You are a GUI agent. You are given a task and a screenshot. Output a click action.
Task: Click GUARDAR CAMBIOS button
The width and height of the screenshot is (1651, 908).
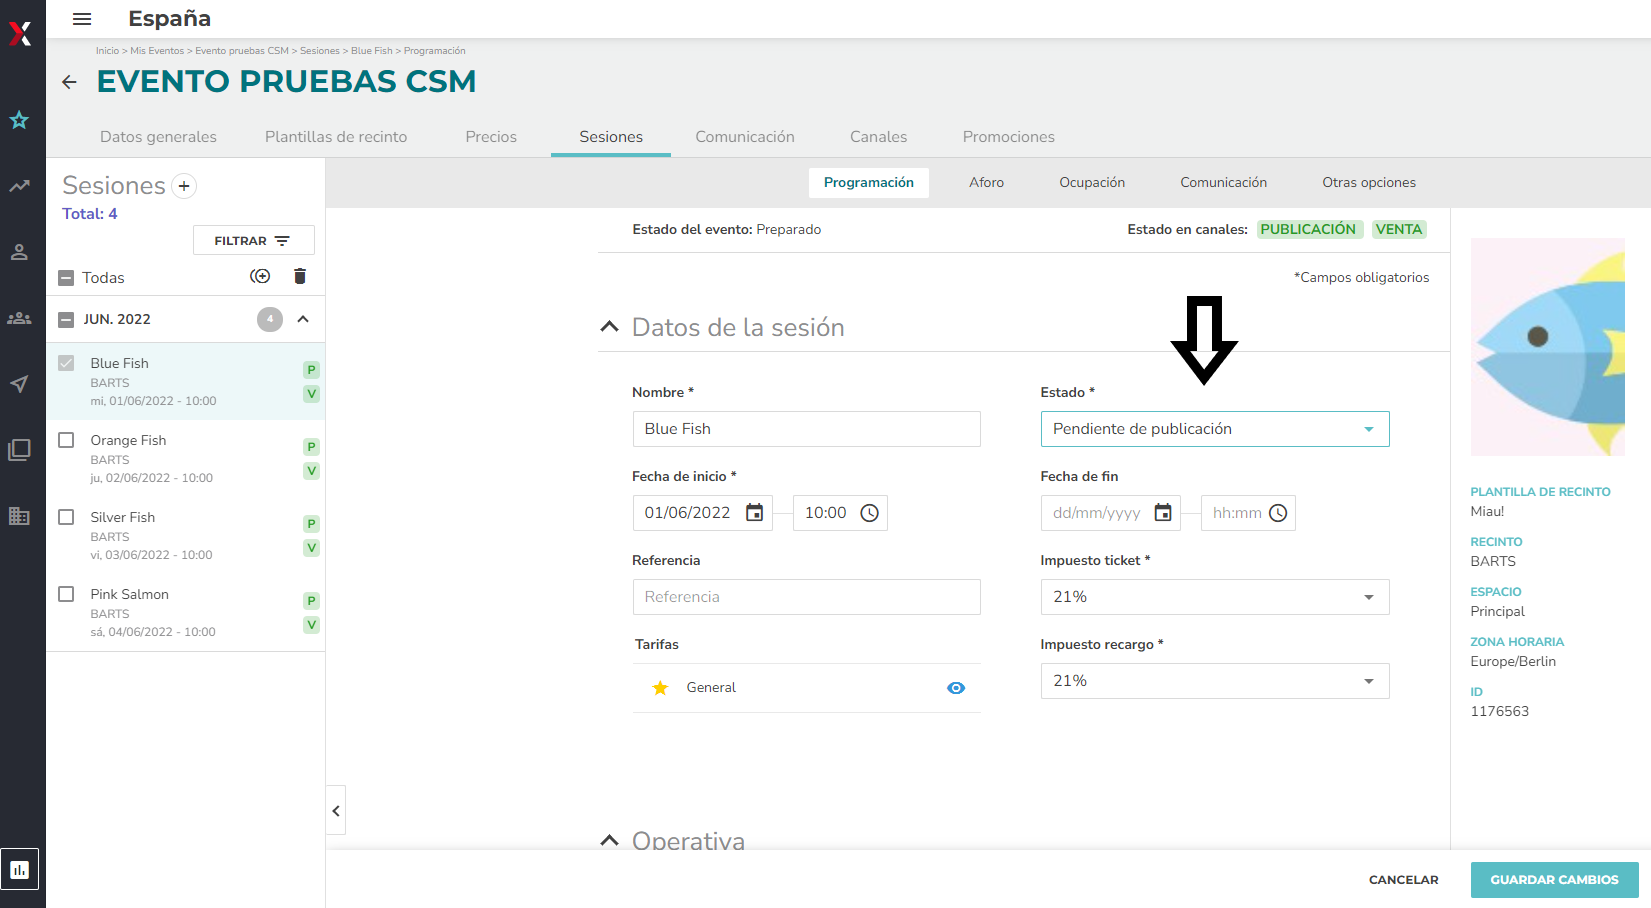(x=1555, y=880)
